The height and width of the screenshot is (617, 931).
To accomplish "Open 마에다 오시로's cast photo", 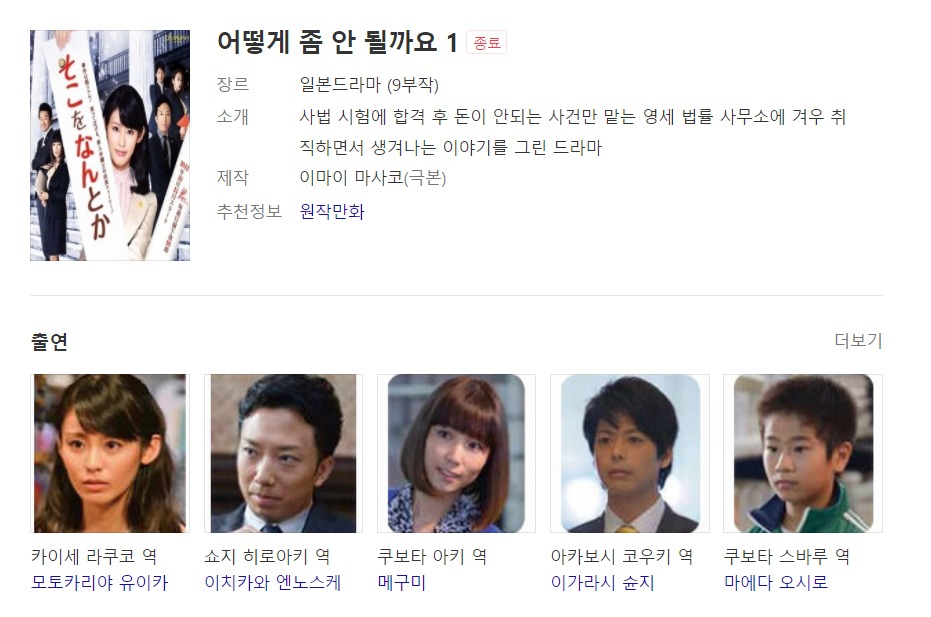I will pyautogui.click(x=803, y=453).
